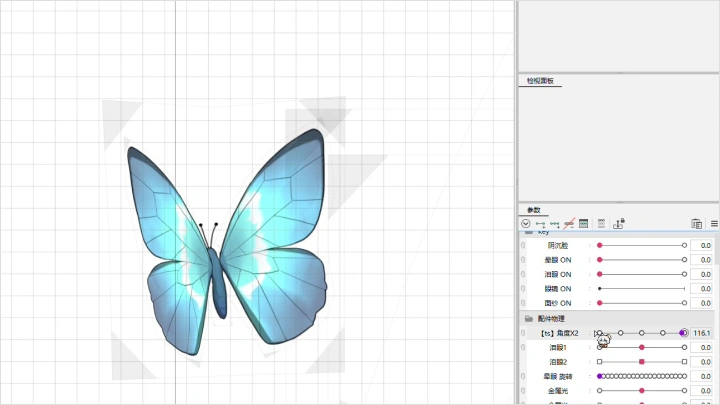This screenshot has width=720, height=405.
Task: Click the 阴沉脸 parameter slider
Action: 641,246
